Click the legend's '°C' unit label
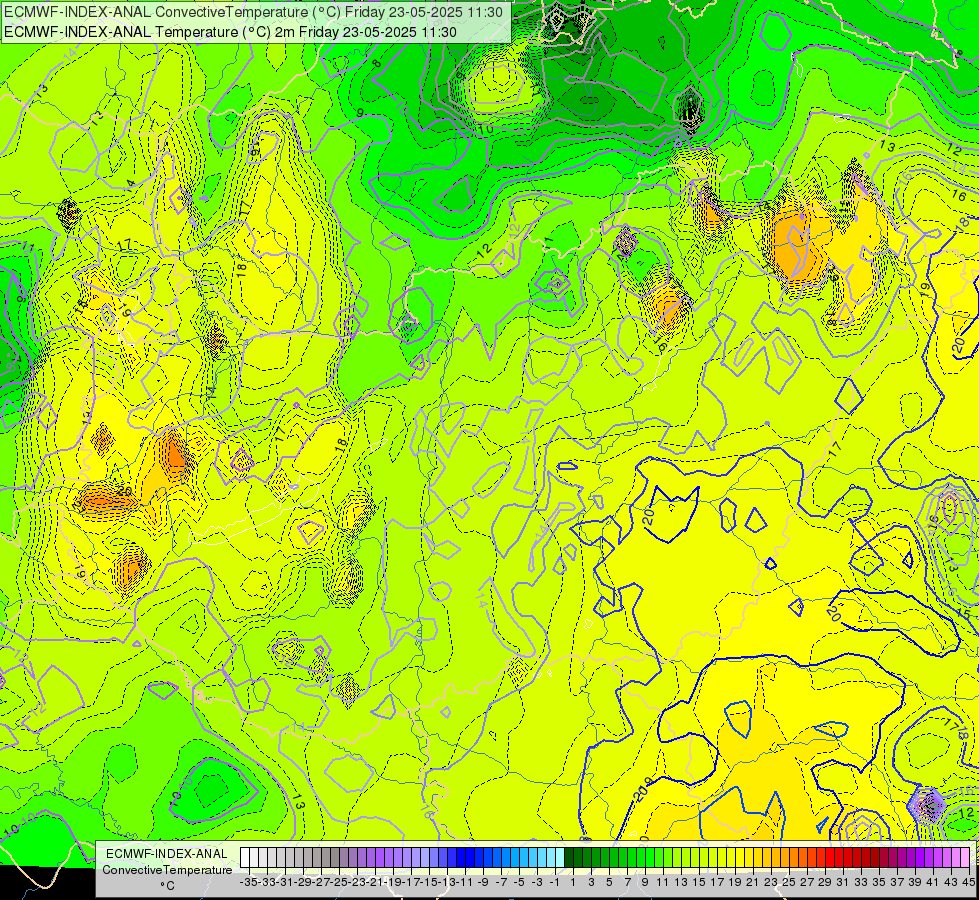Screen dimensions: 979x900 point(167,885)
